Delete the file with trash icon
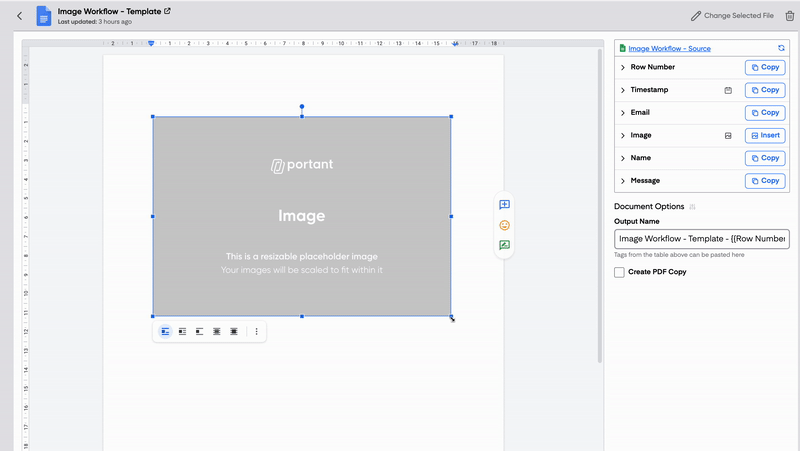 (790, 16)
